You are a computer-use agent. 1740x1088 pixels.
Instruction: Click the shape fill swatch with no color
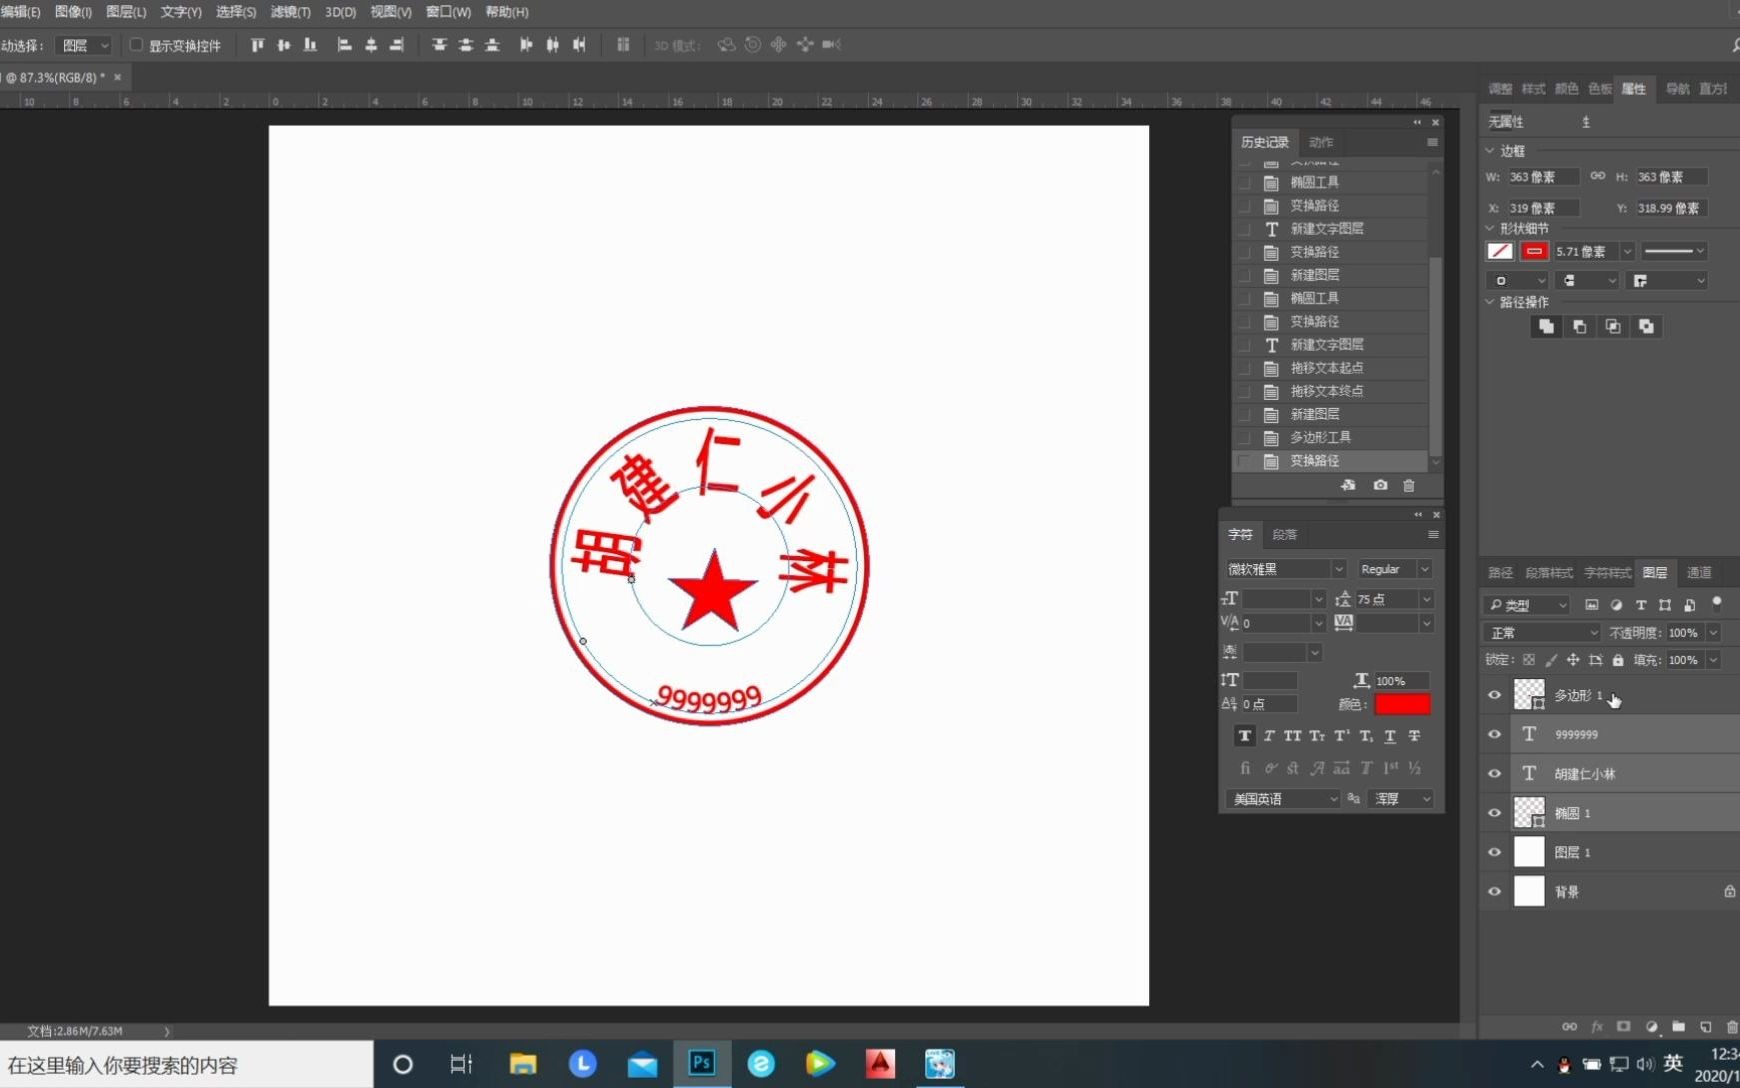(x=1500, y=252)
